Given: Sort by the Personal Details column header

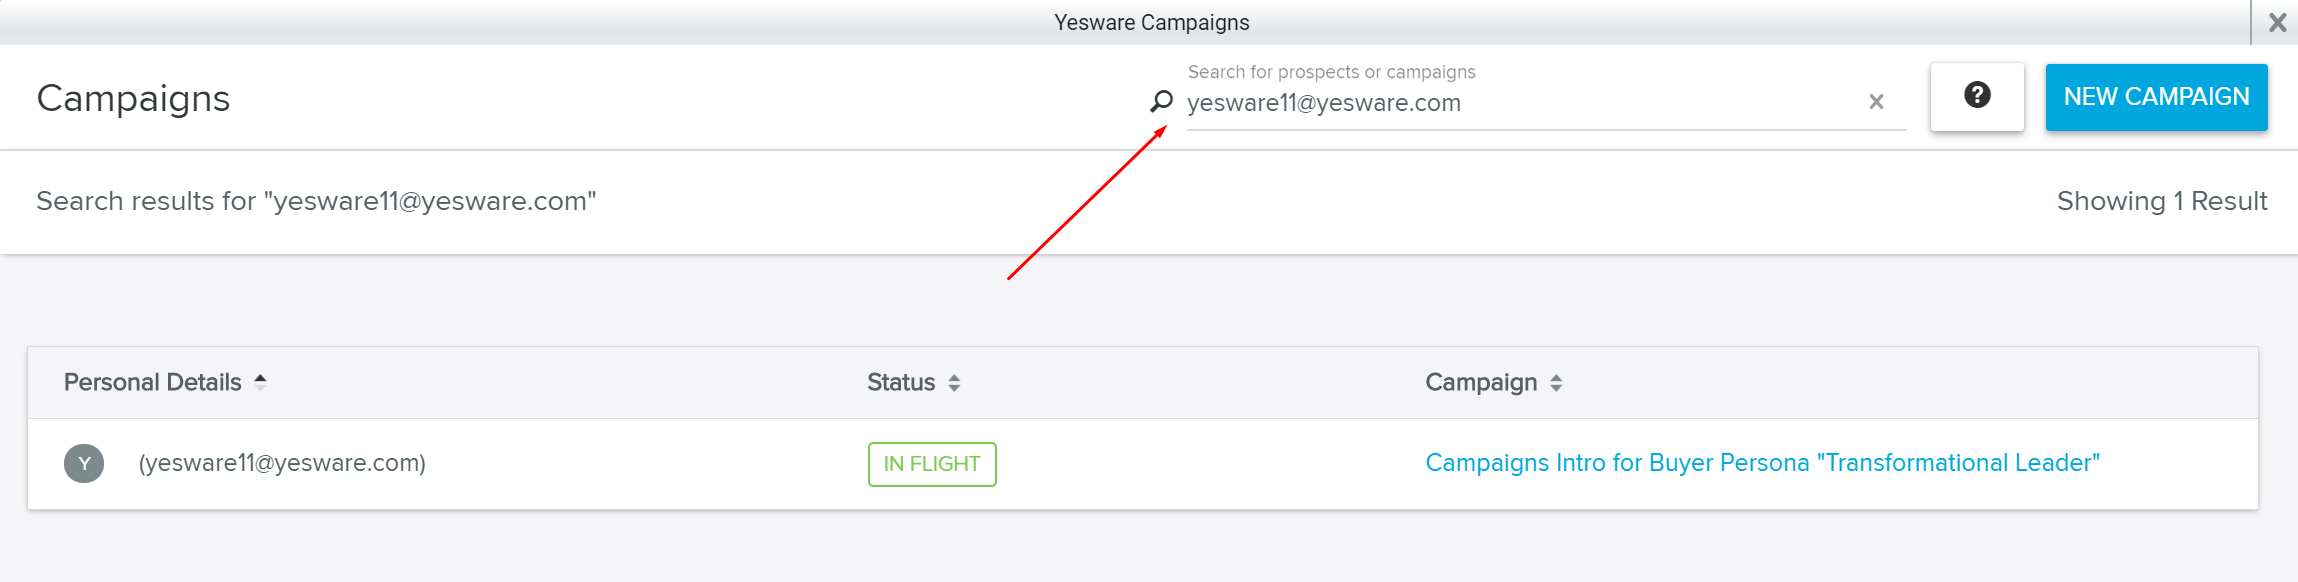Looking at the screenshot, I should (153, 382).
